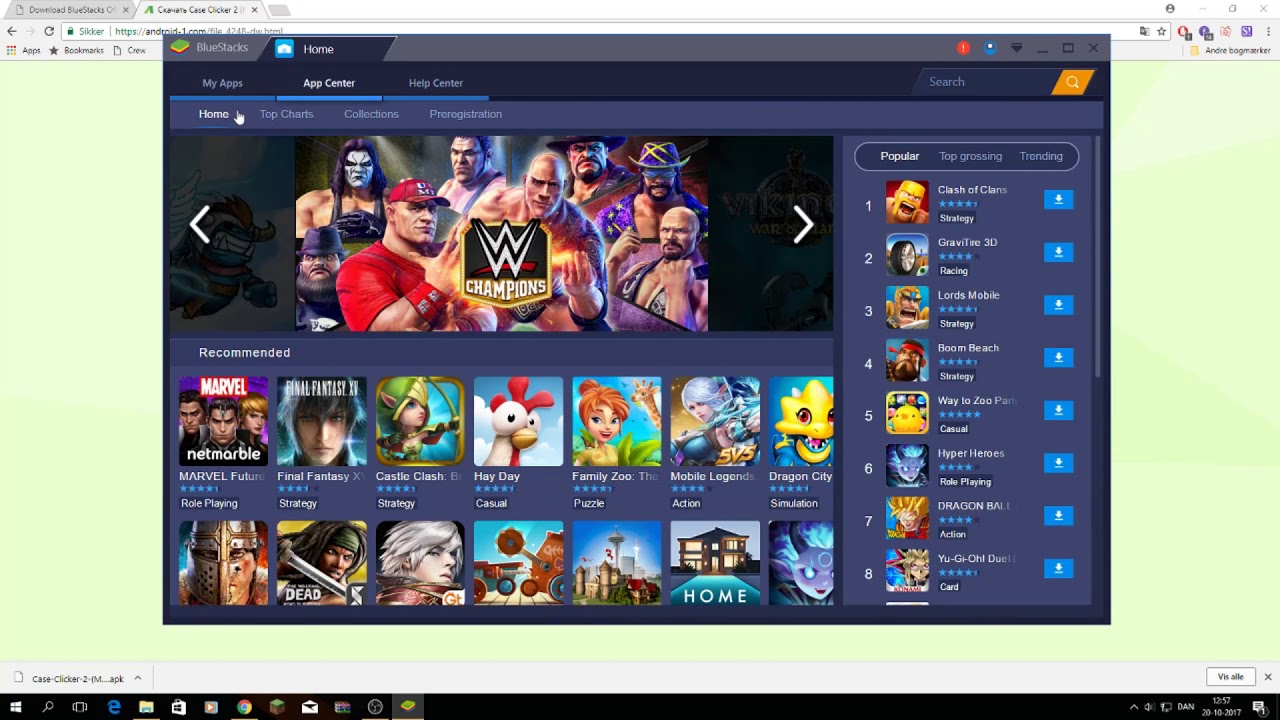The width and height of the screenshot is (1280, 720).
Task: Open GraviTire 3D tire icon
Action: point(907,255)
